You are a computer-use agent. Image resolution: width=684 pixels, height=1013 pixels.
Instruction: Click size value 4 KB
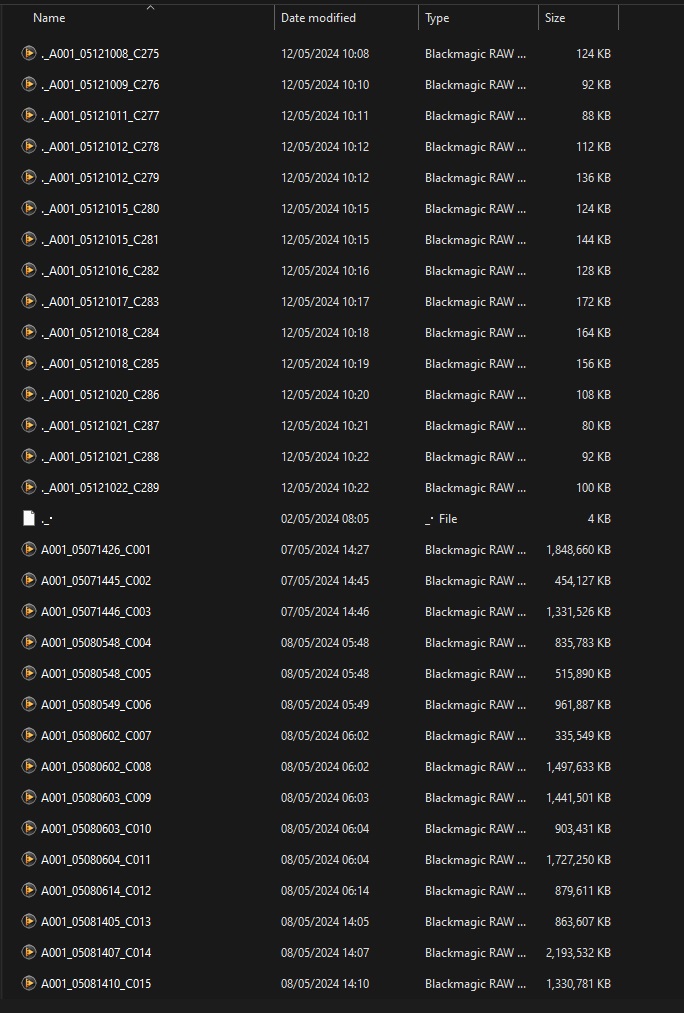click(599, 519)
